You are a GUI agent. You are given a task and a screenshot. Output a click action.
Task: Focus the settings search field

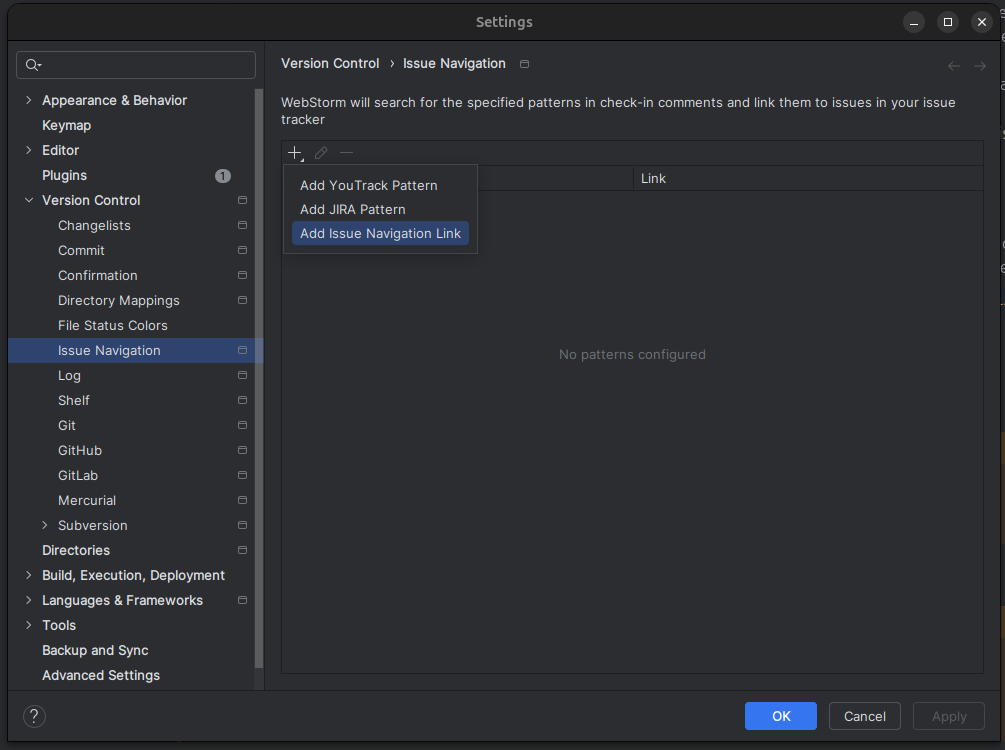(145, 65)
